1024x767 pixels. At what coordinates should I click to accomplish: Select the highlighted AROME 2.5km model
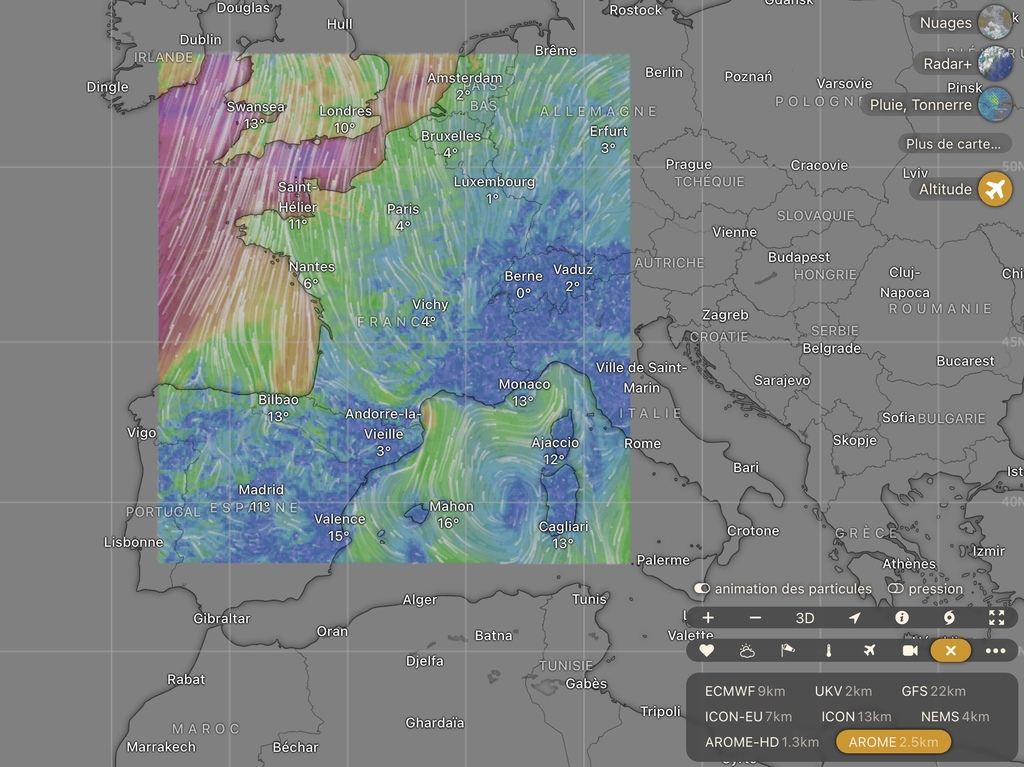[x=893, y=742]
